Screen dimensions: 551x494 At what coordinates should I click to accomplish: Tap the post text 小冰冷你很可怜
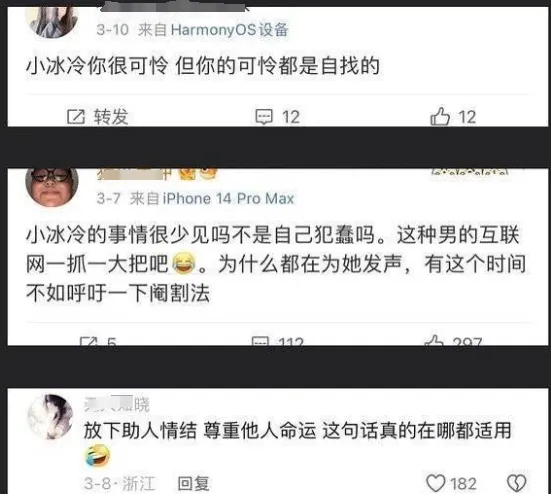[97, 66]
